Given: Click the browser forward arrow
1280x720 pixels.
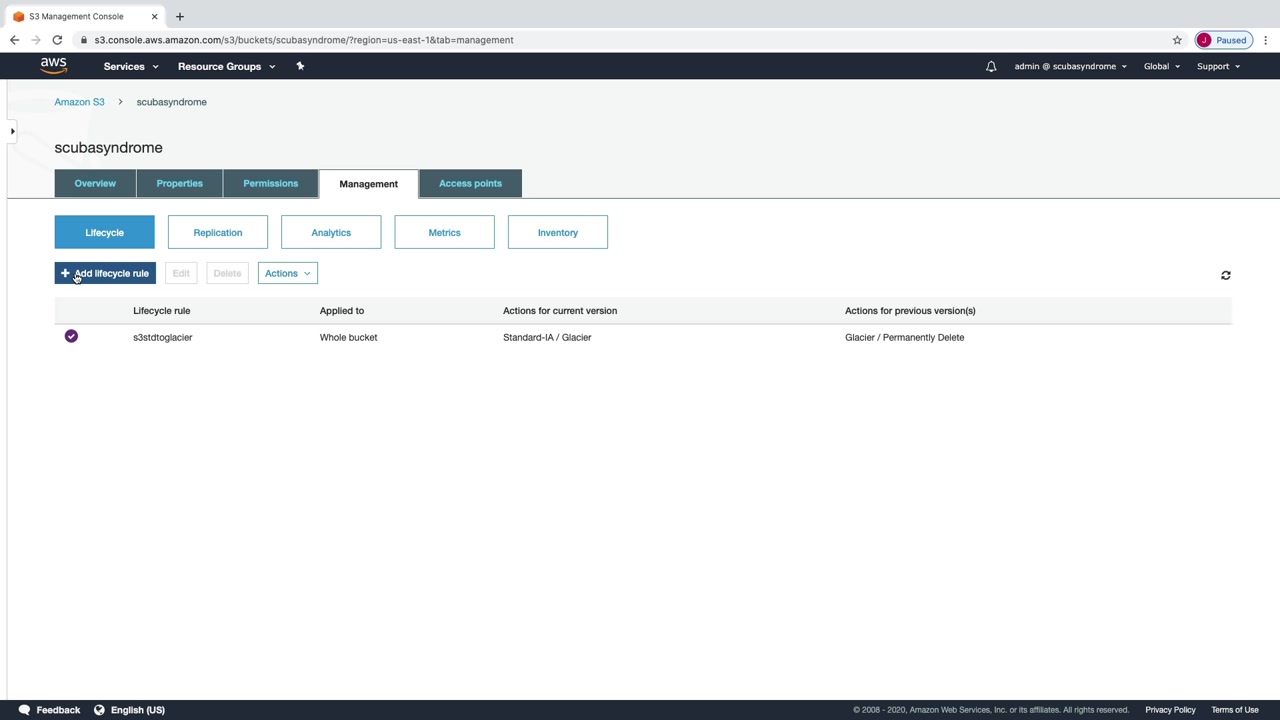Looking at the screenshot, I should coord(35,40).
